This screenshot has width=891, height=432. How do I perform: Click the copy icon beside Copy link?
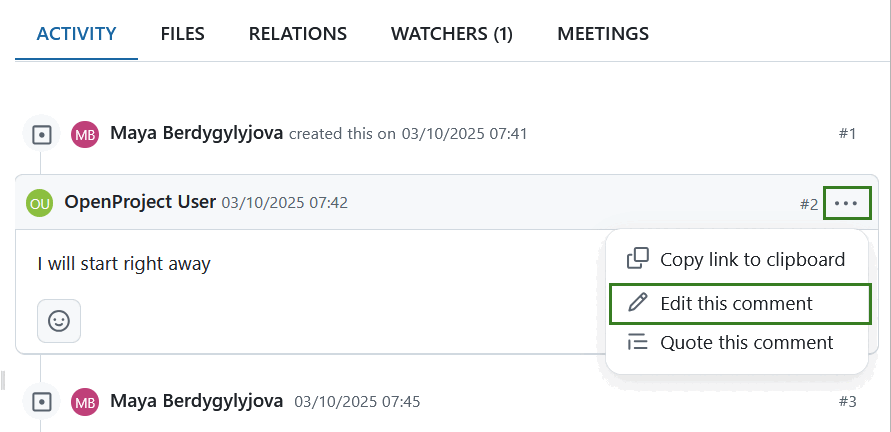[x=637, y=259]
